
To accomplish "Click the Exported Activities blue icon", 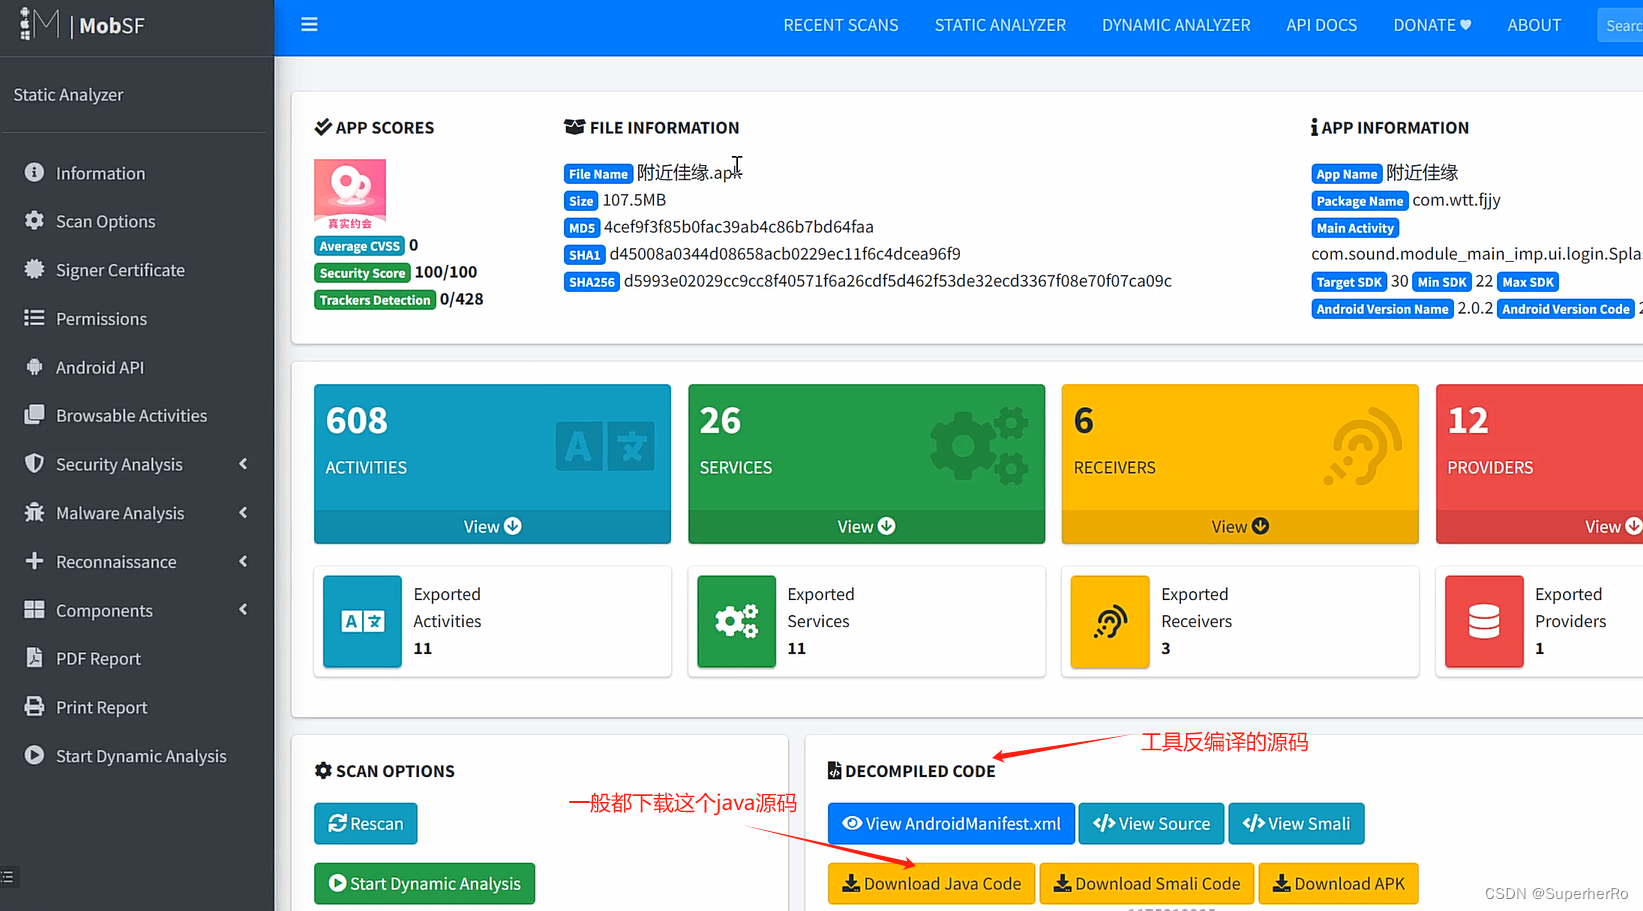I will [362, 621].
